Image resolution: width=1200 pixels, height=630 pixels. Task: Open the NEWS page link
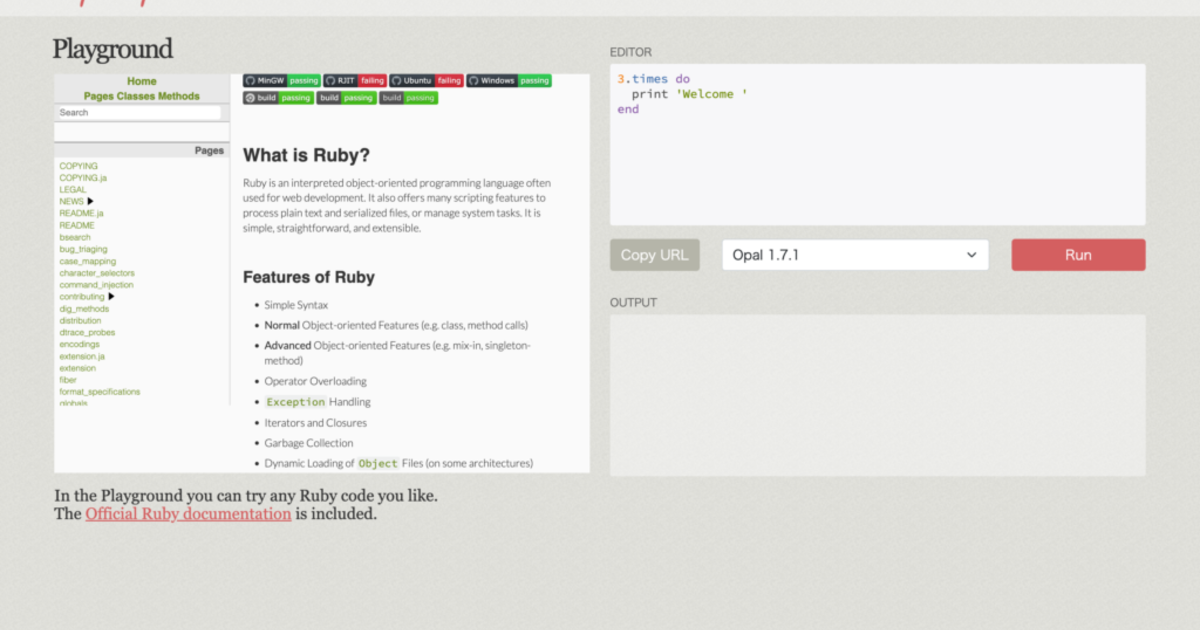pos(71,201)
